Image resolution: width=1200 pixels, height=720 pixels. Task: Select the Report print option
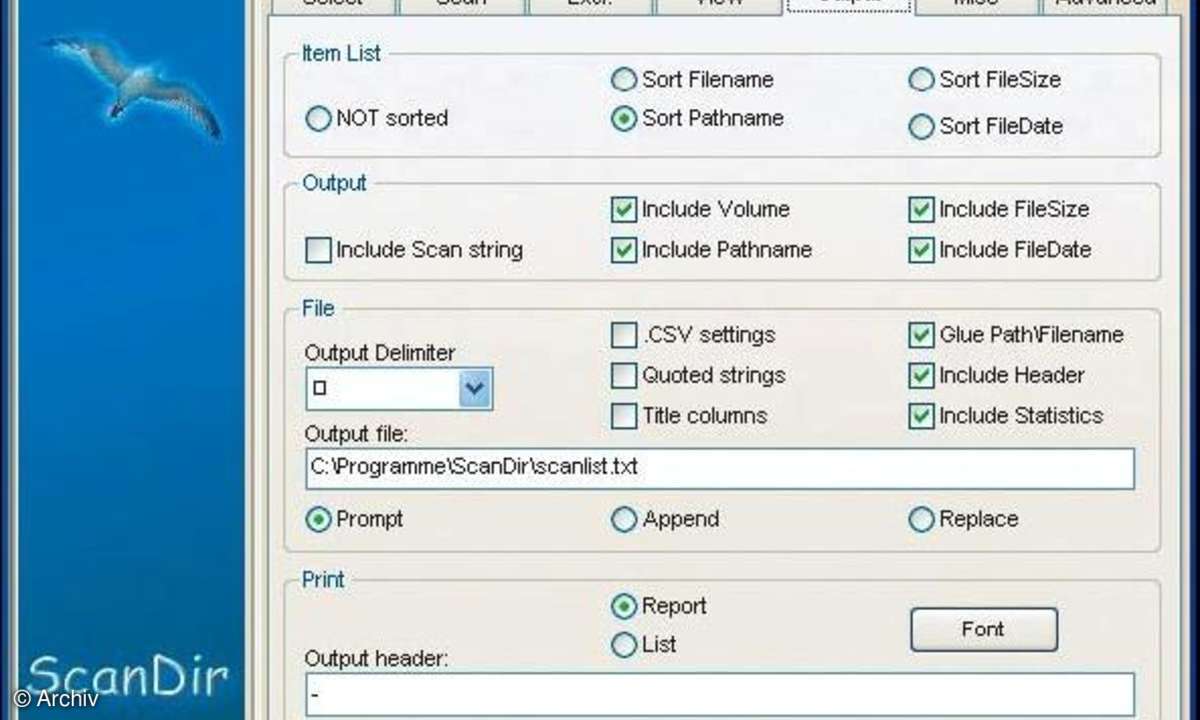tap(624, 606)
